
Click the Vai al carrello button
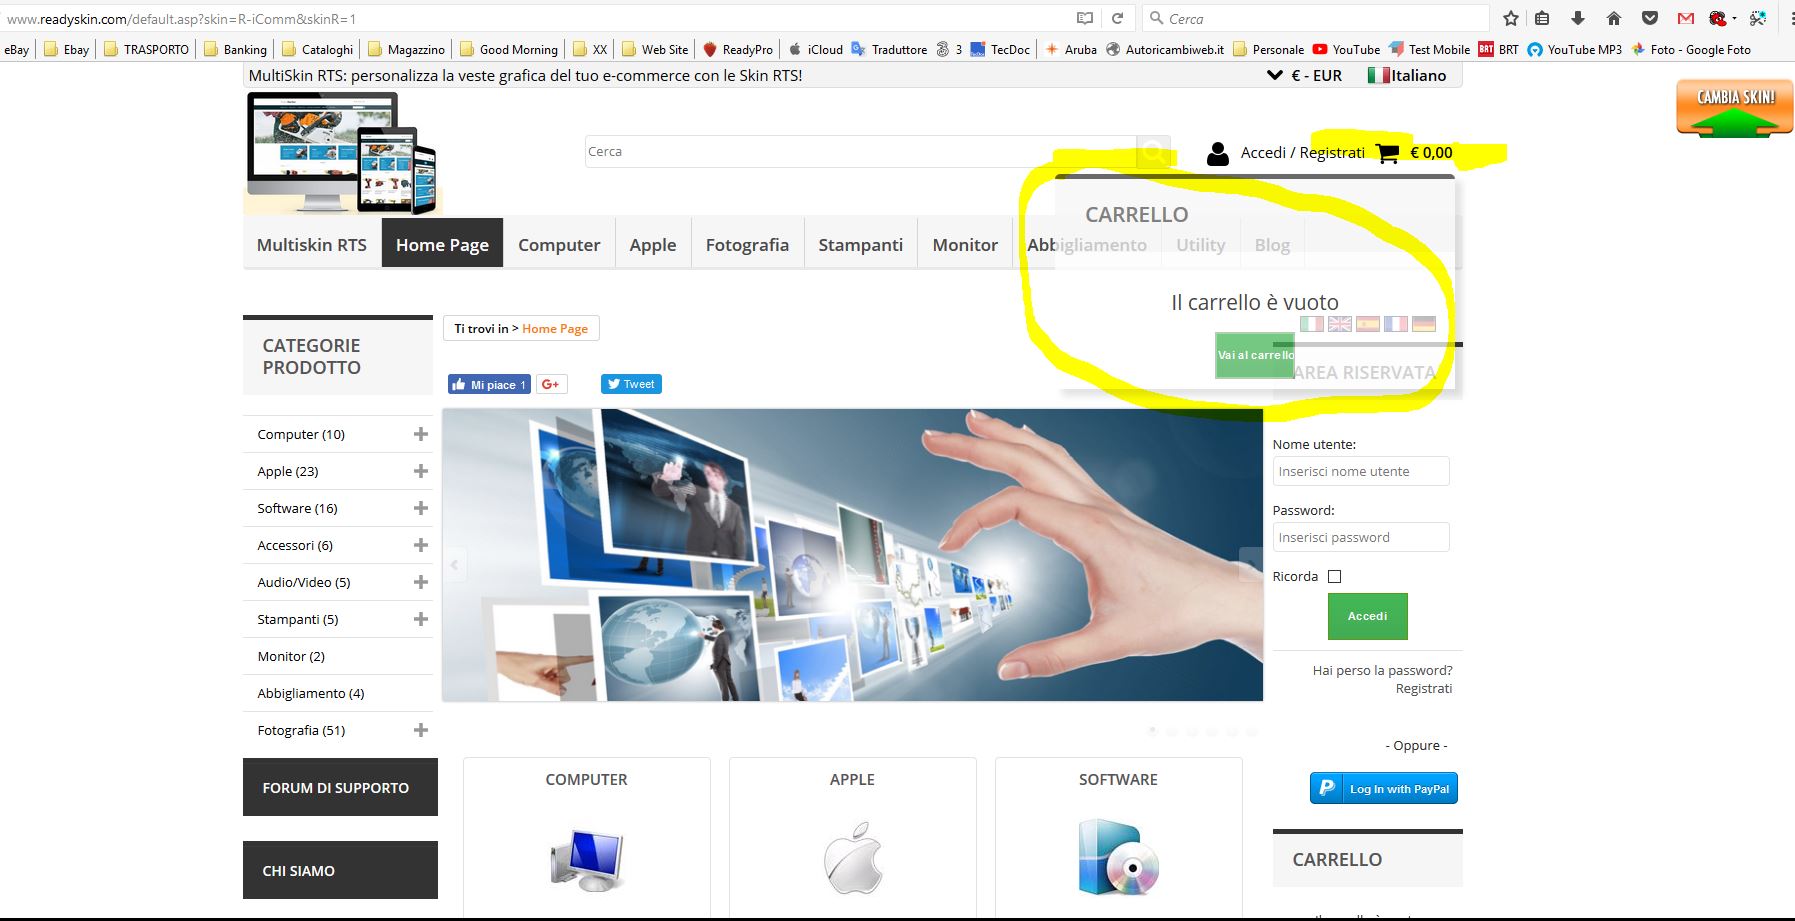(1255, 355)
